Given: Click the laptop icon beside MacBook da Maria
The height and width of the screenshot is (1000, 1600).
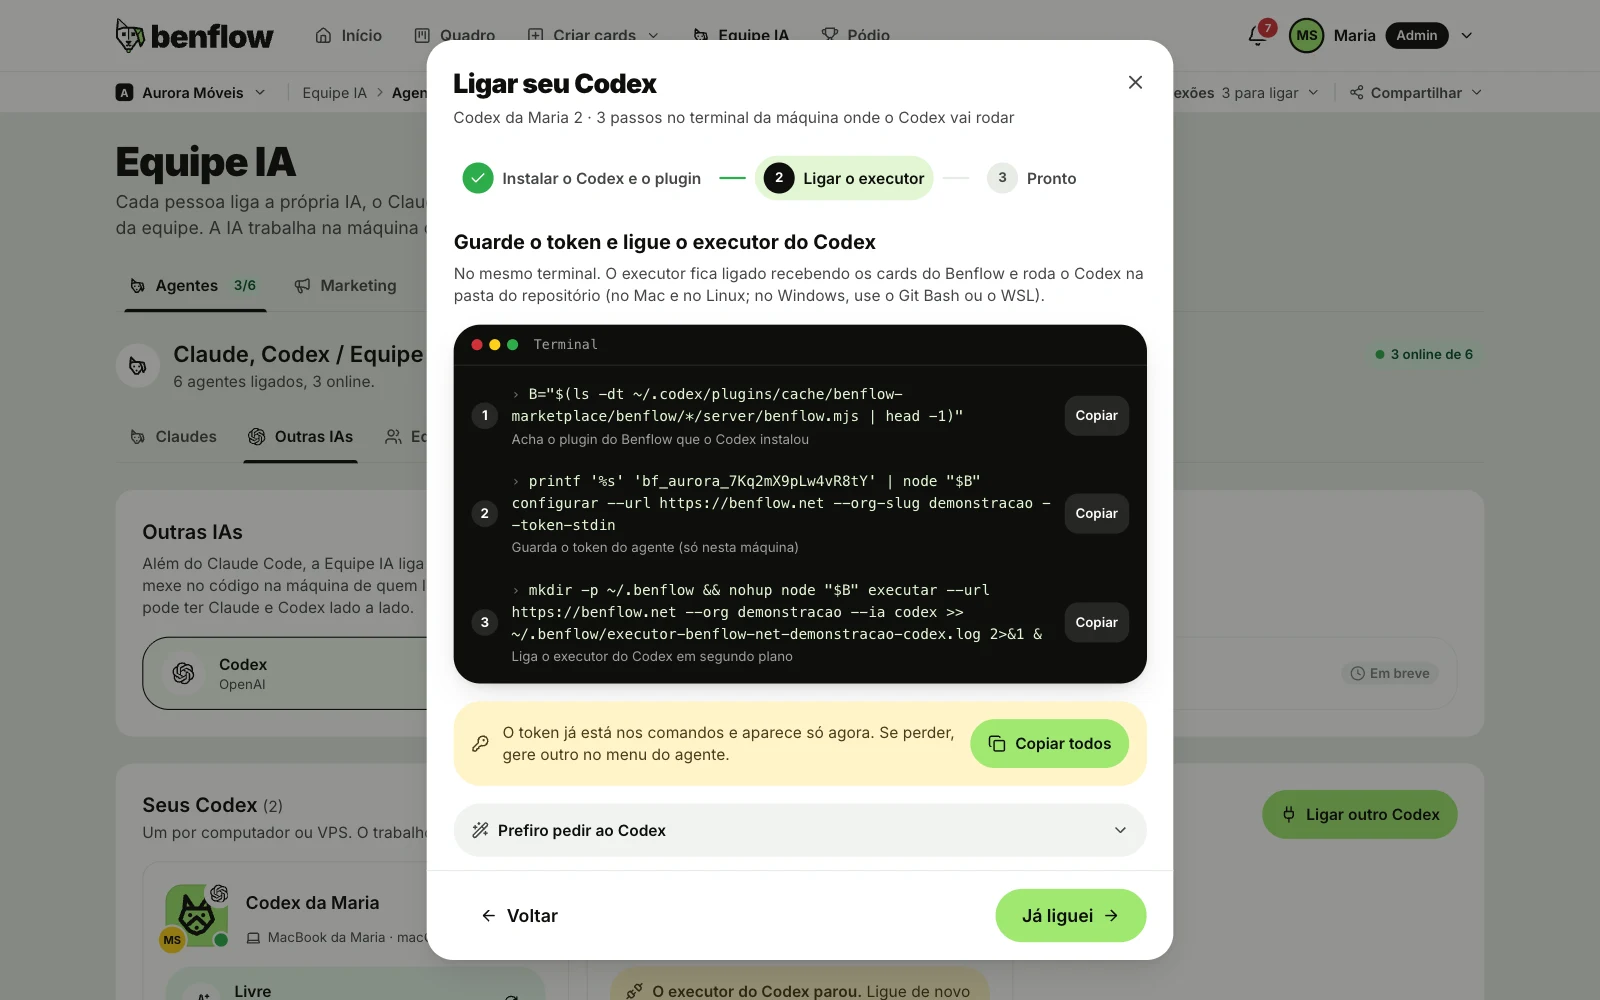Looking at the screenshot, I should 253,938.
